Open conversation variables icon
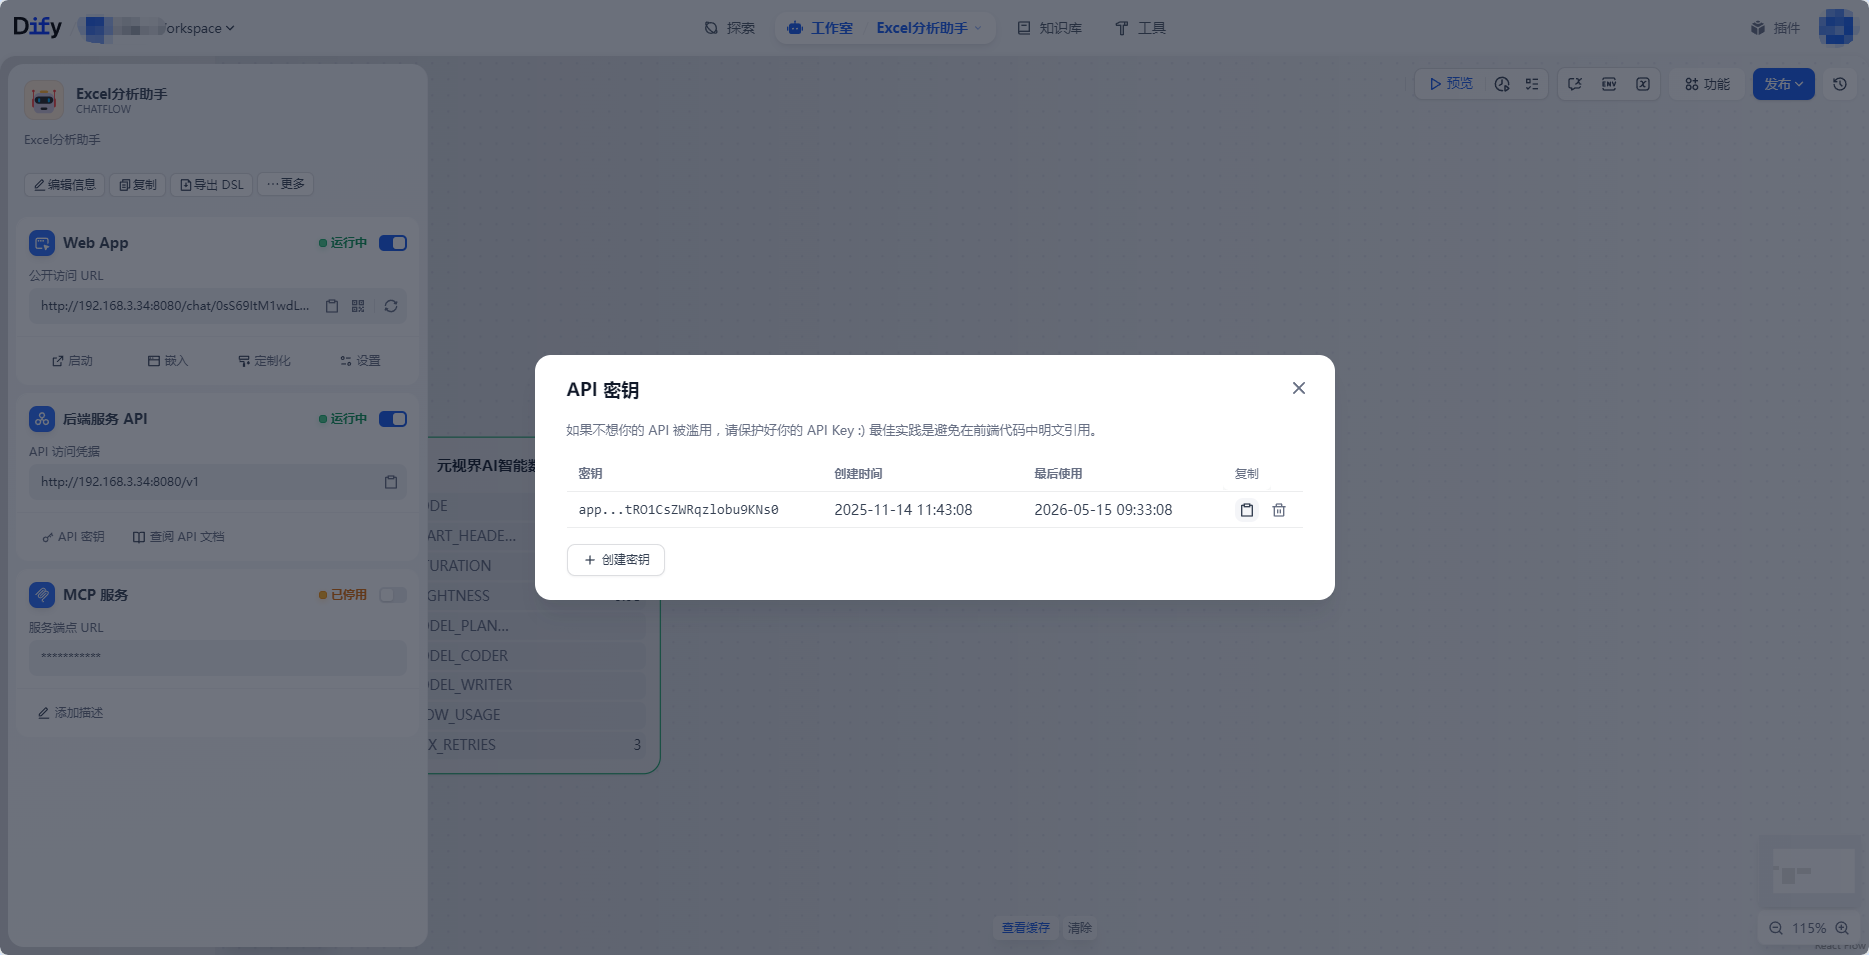 pos(1575,84)
